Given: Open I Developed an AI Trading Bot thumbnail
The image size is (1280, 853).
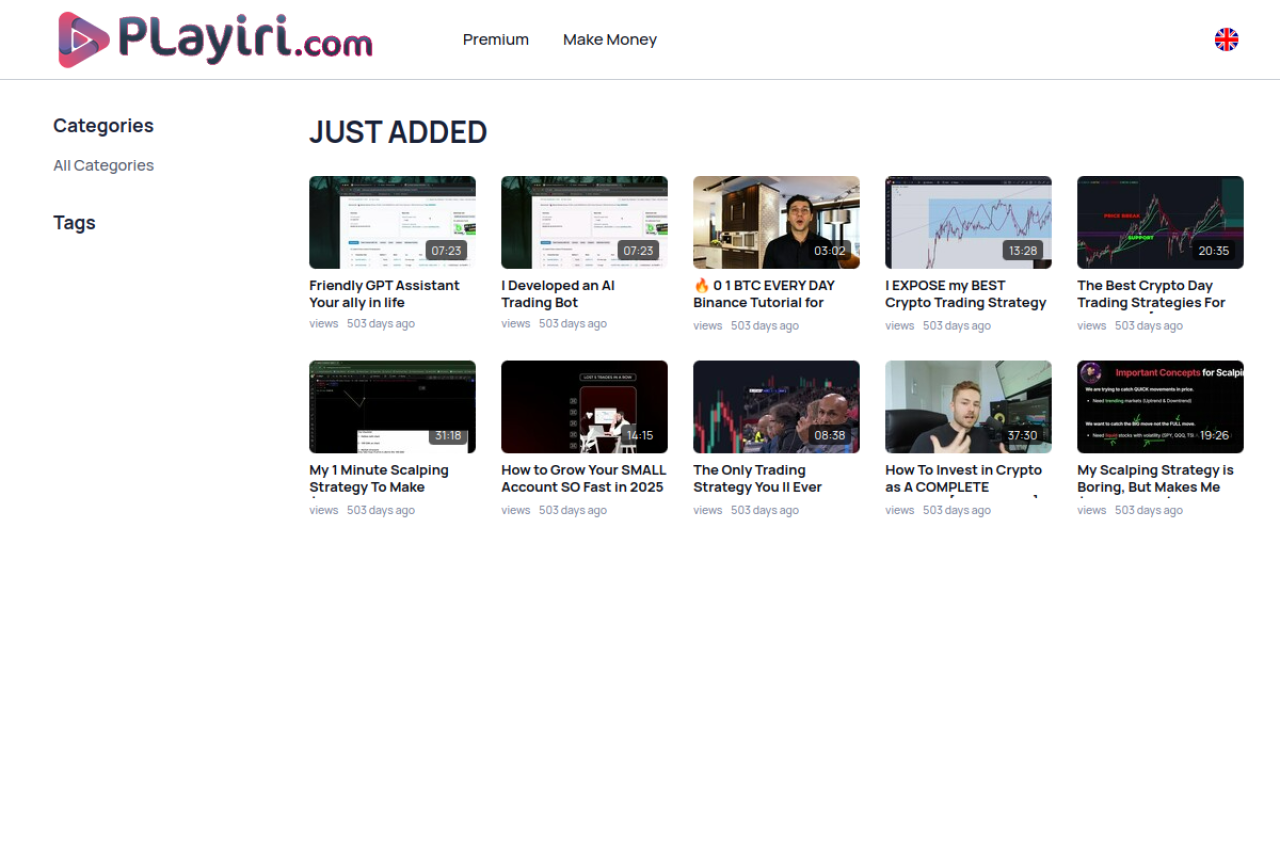Looking at the screenshot, I should [x=584, y=222].
